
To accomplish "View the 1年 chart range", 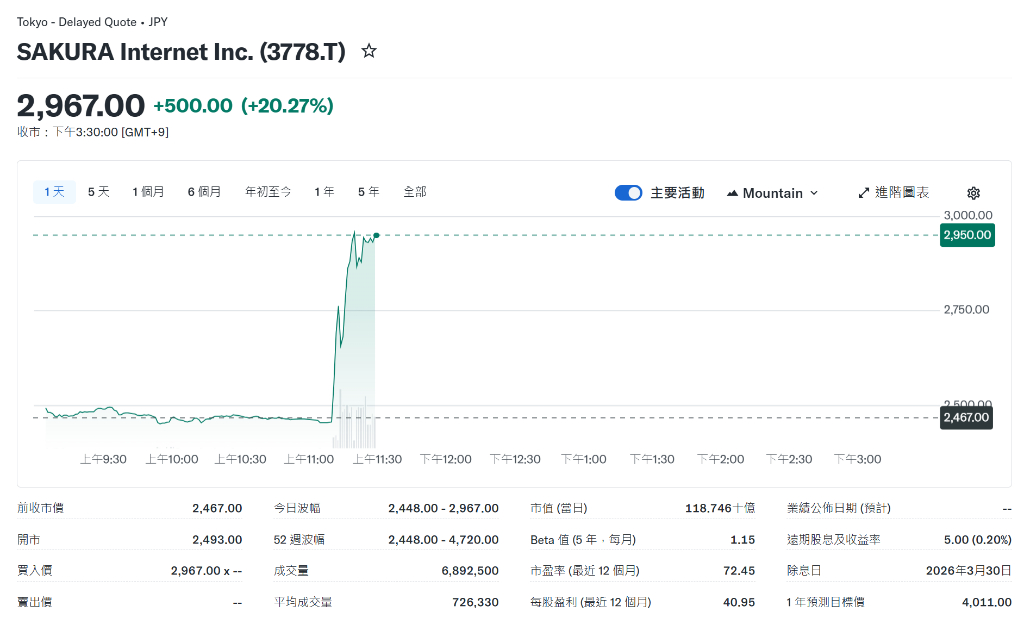I will point(323,191).
